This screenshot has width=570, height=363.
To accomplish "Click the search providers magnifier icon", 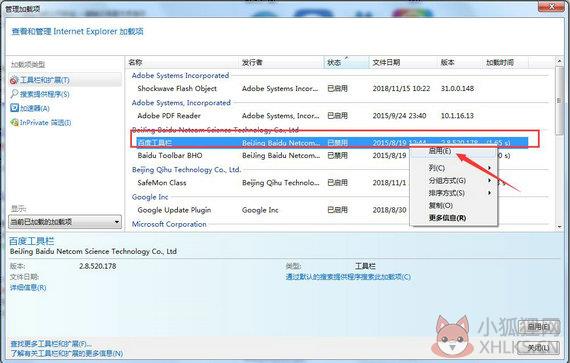I will (x=14, y=94).
